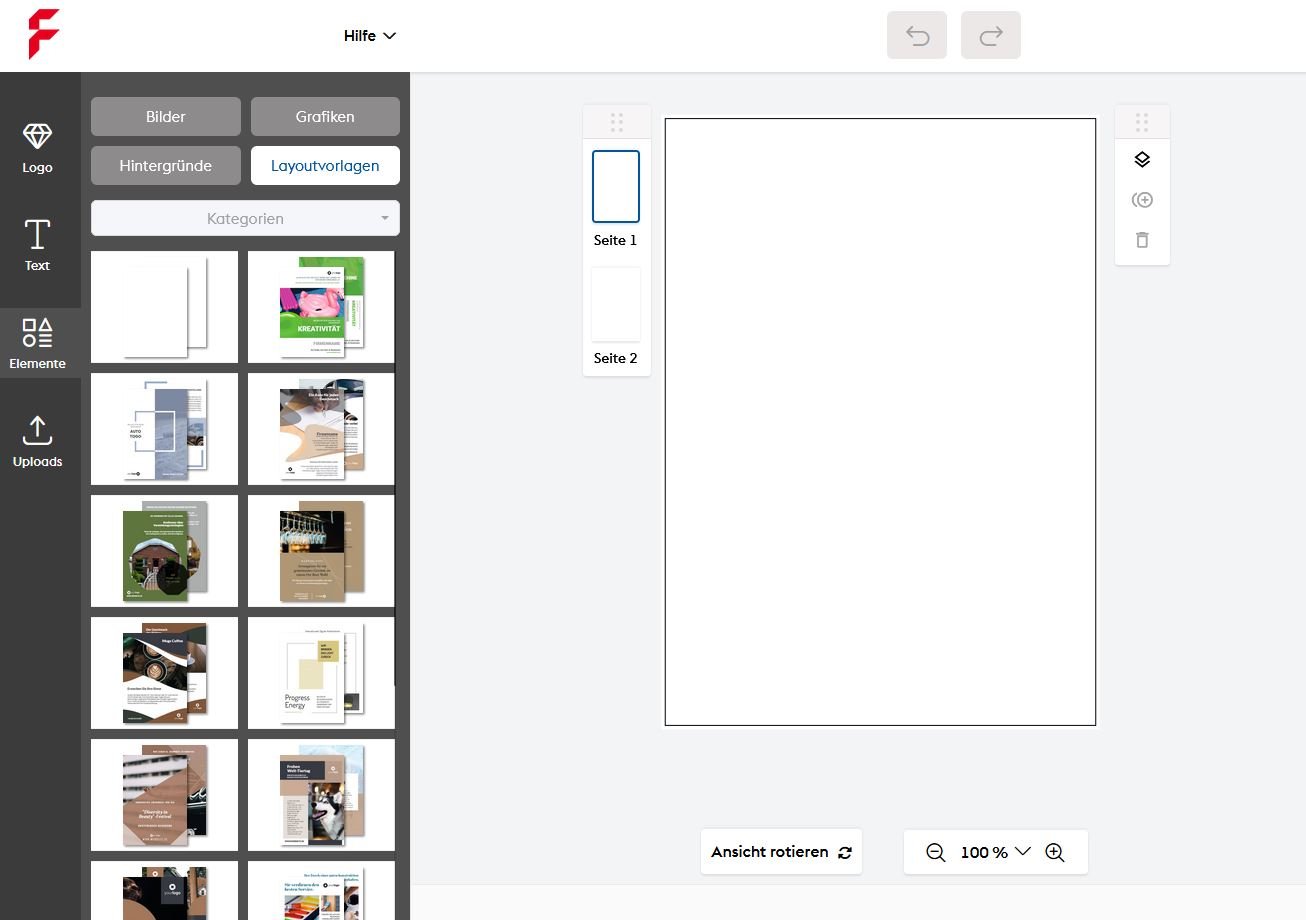Zoom in with the plus magnifier
Viewport: 1306px width, 920px height.
coord(1054,852)
